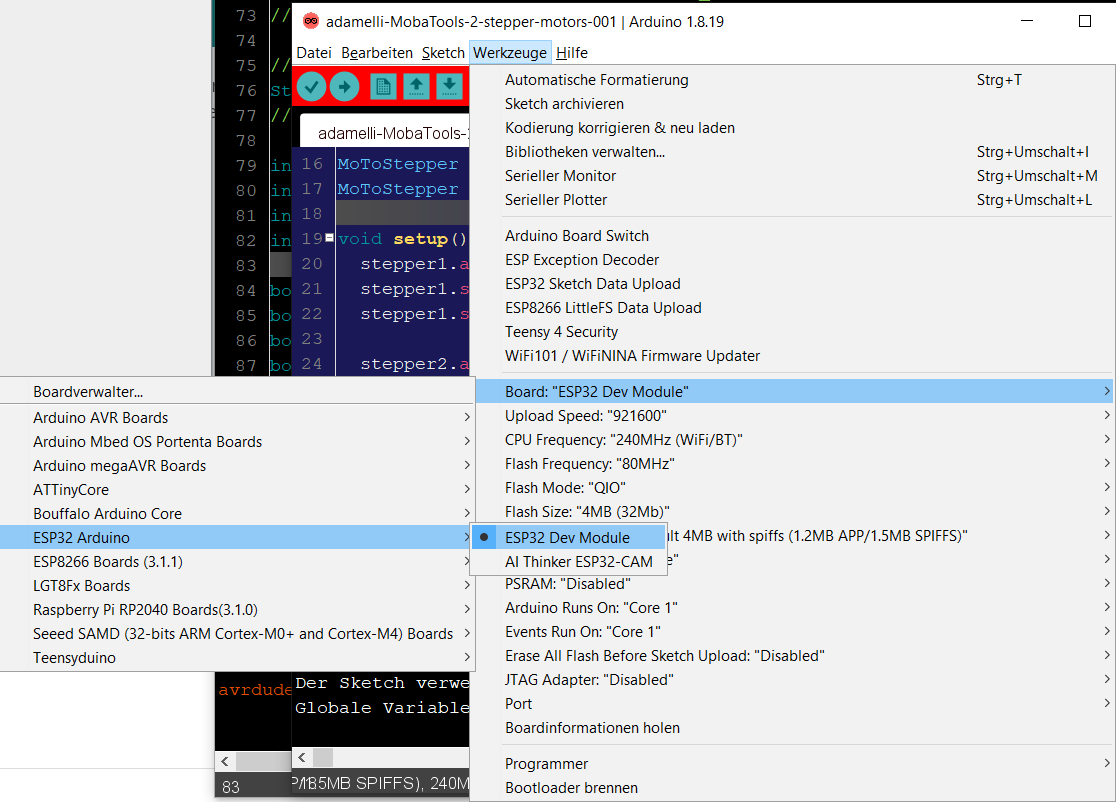Choose Bootloader brennen
The height and width of the screenshot is (802, 1116).
(793, 788)
